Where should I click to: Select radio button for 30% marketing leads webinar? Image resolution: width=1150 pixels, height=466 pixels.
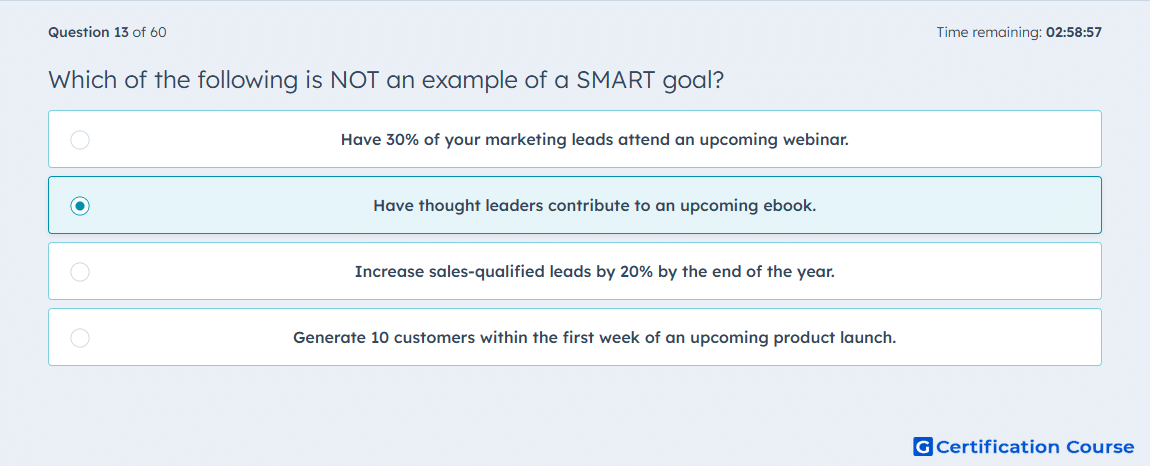click(80, 139)
